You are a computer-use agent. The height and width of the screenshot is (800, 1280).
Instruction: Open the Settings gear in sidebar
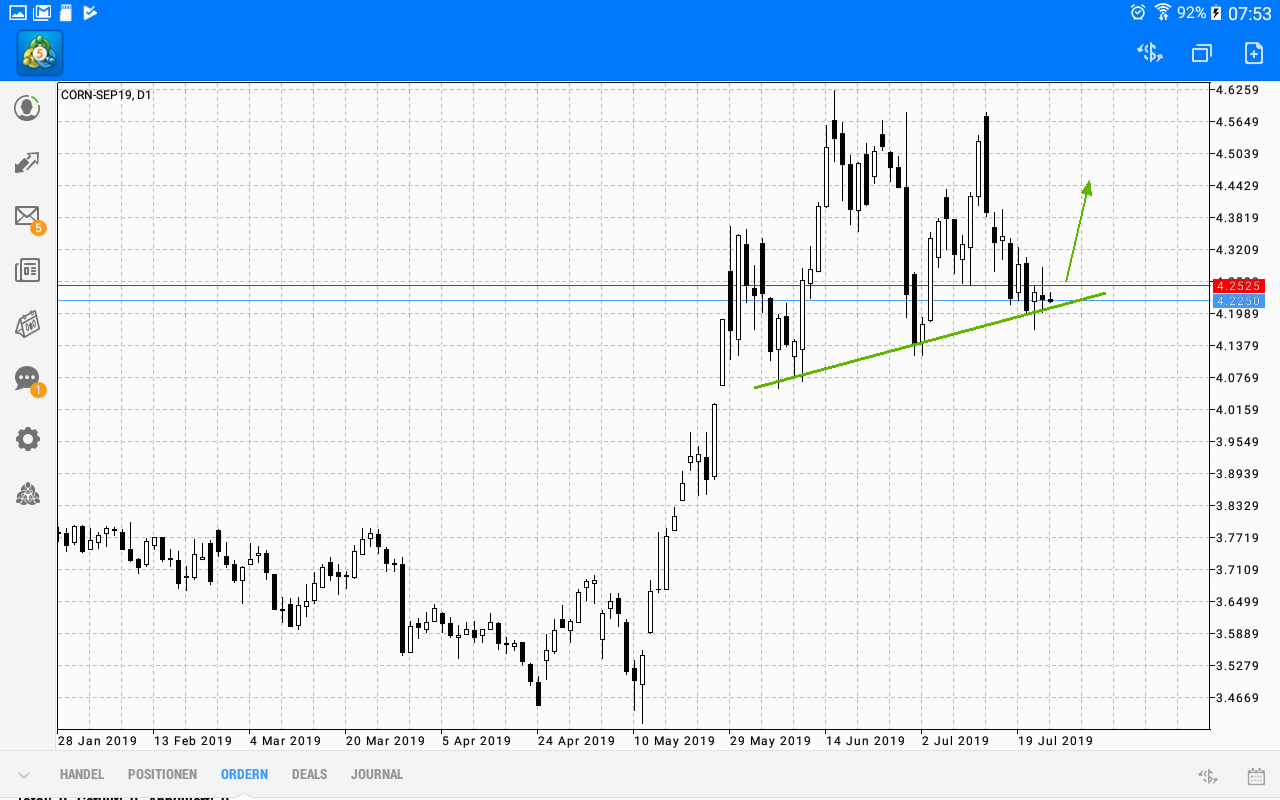coord(27,438)
